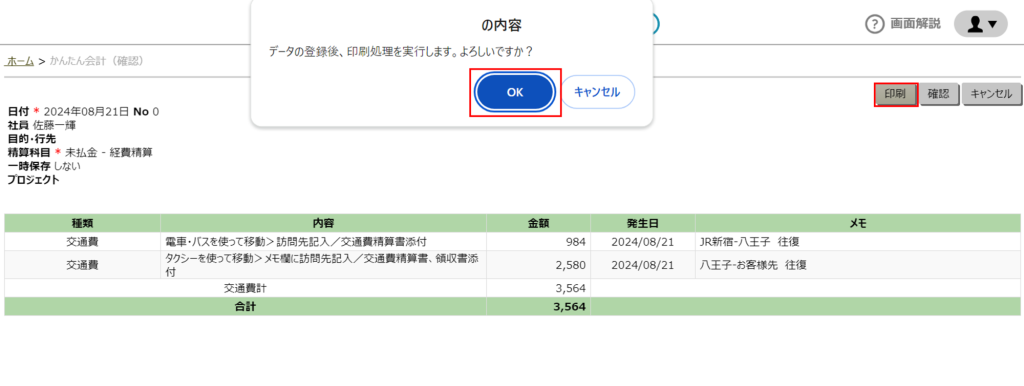Click the かんたん会計（確認） breadcrumb text
This screenshot has height=386, width=1024.
tap(97, 61)
